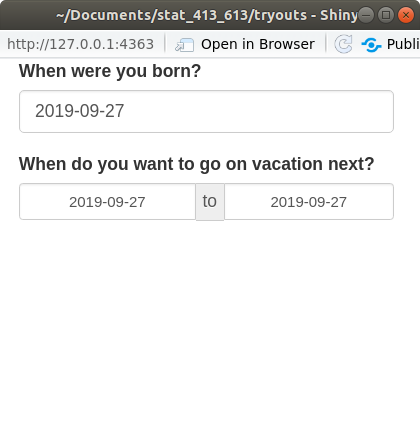The height and width of the screenshot is (426, 420).
Task: Open the vacation end date field
Action: click(x=309, y=202)
